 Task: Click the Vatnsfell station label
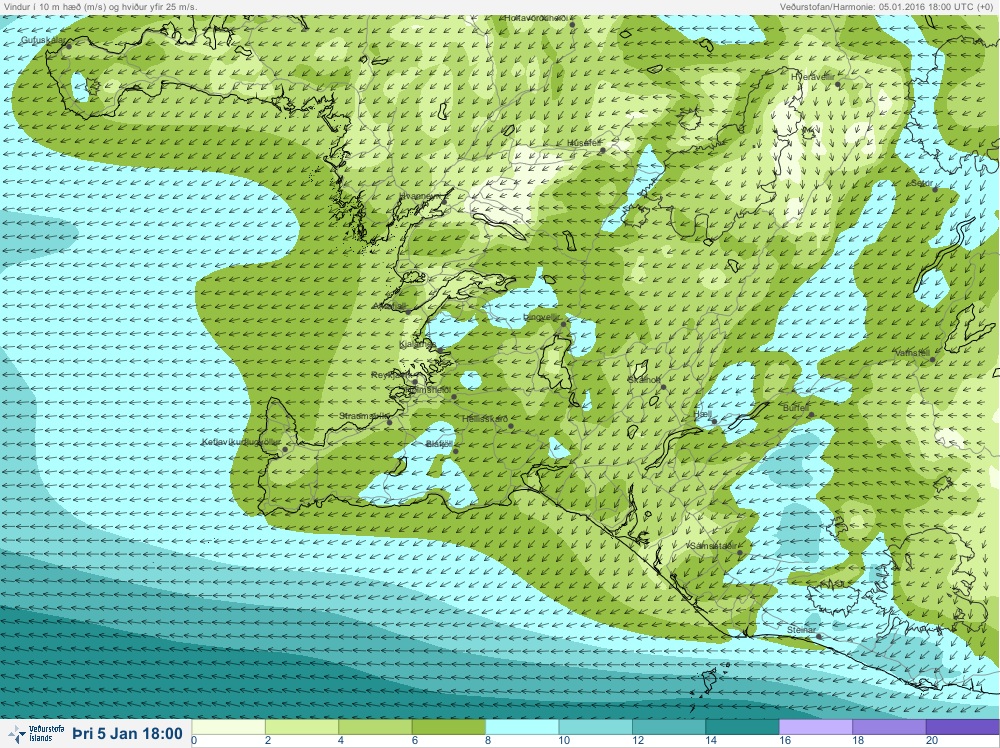coord(913,353)
